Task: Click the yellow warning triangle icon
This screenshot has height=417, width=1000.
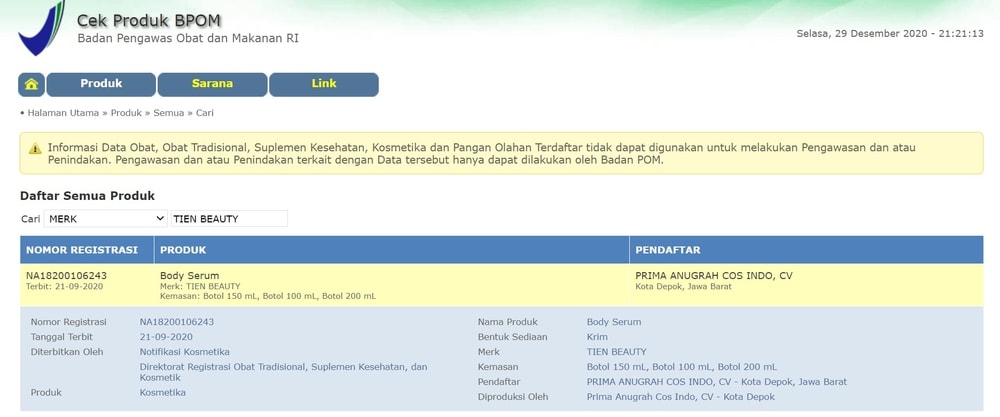Action: click(35, 149)
